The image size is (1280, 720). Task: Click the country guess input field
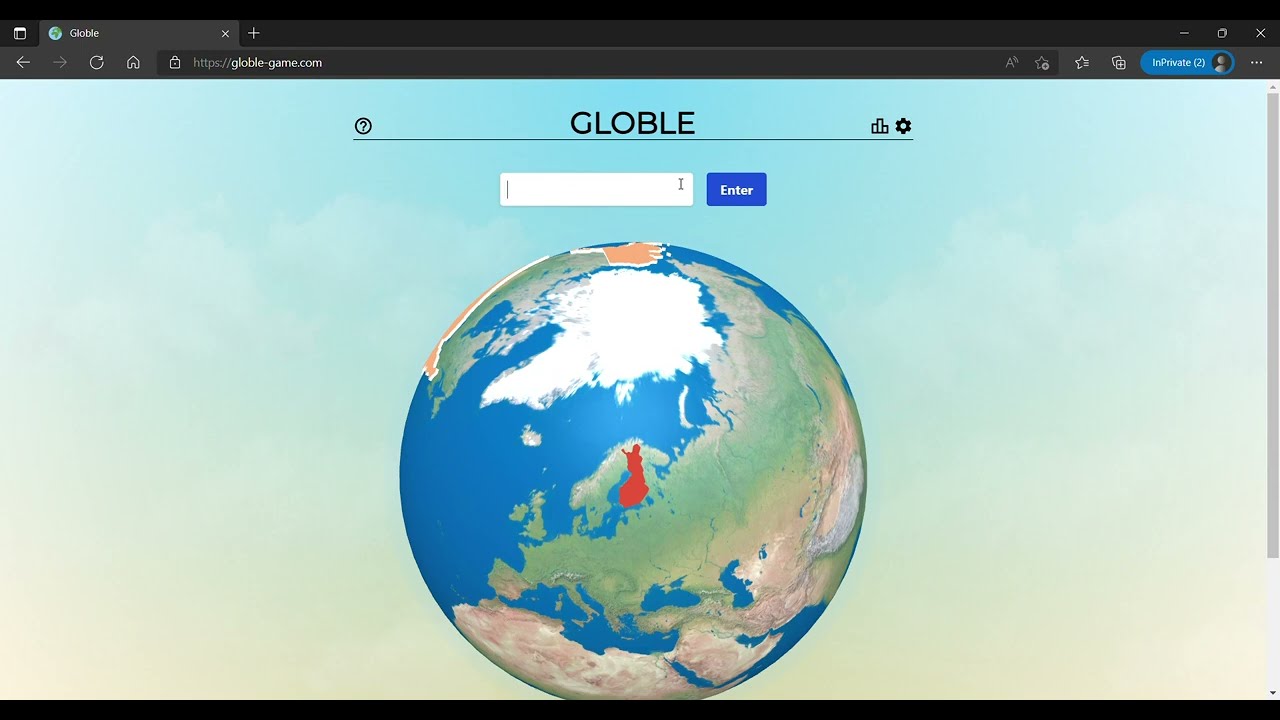click(596, 190)
